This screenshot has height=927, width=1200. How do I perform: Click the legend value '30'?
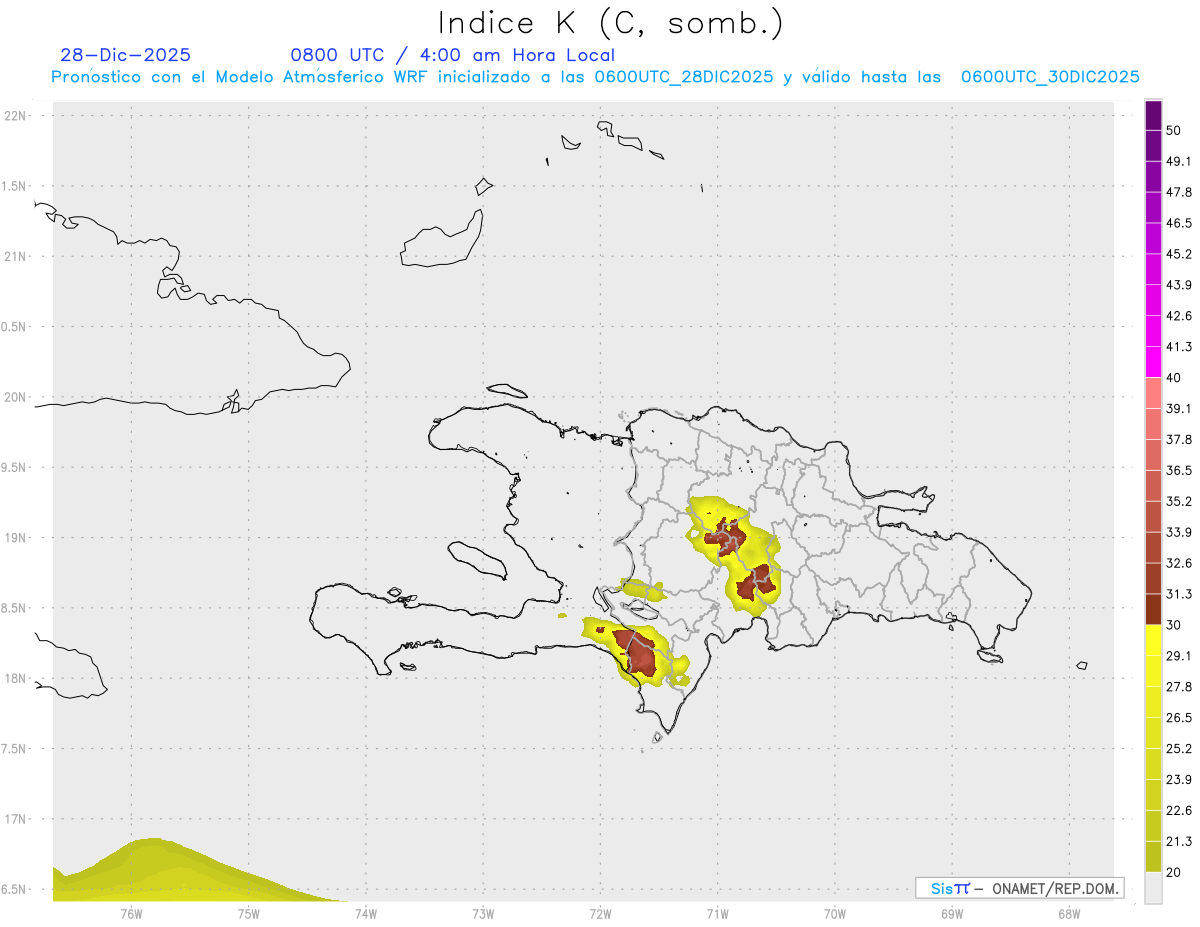[1174, 625]
